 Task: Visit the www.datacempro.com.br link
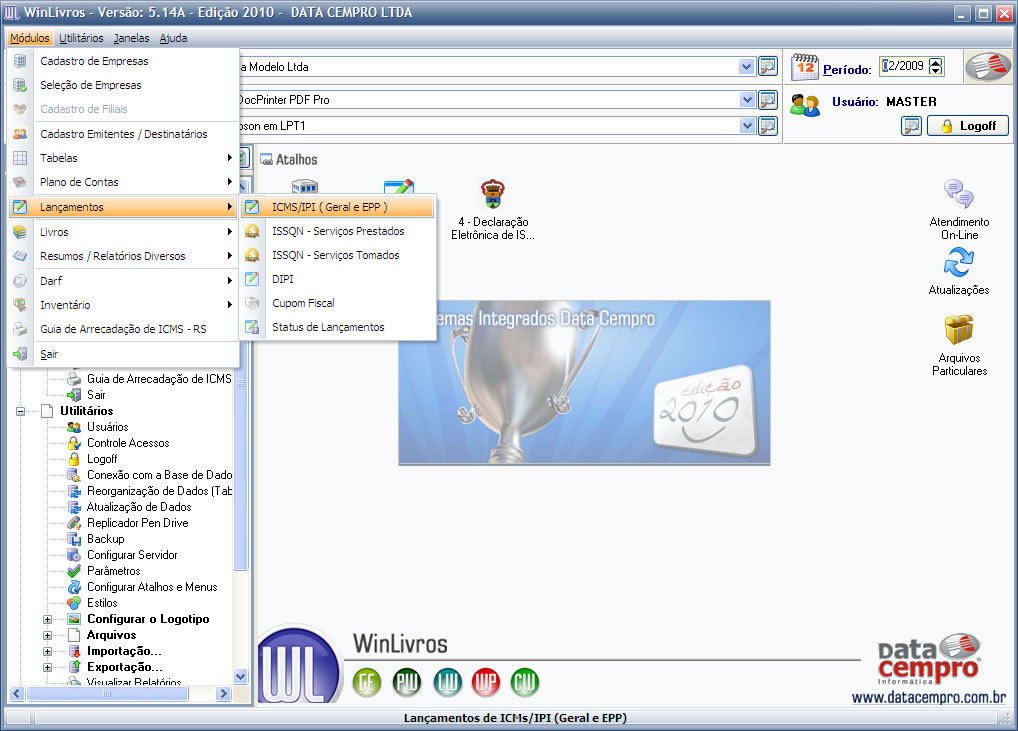(928, 698)
